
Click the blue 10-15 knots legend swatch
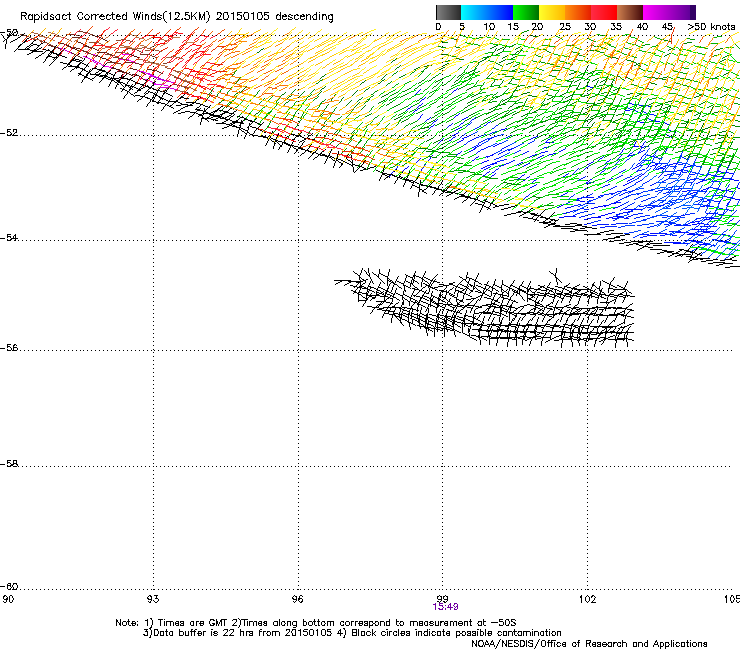coord(500,12)
